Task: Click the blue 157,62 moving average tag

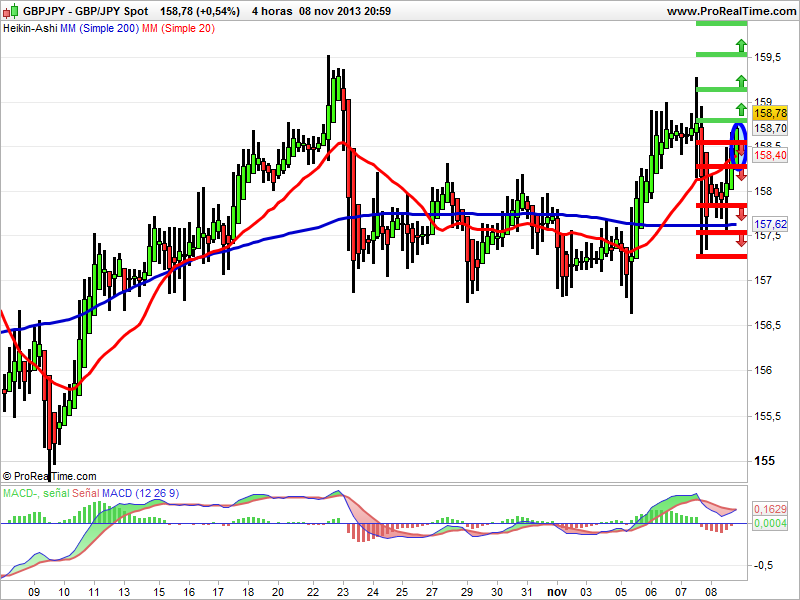Action: (x=769, y=224)
